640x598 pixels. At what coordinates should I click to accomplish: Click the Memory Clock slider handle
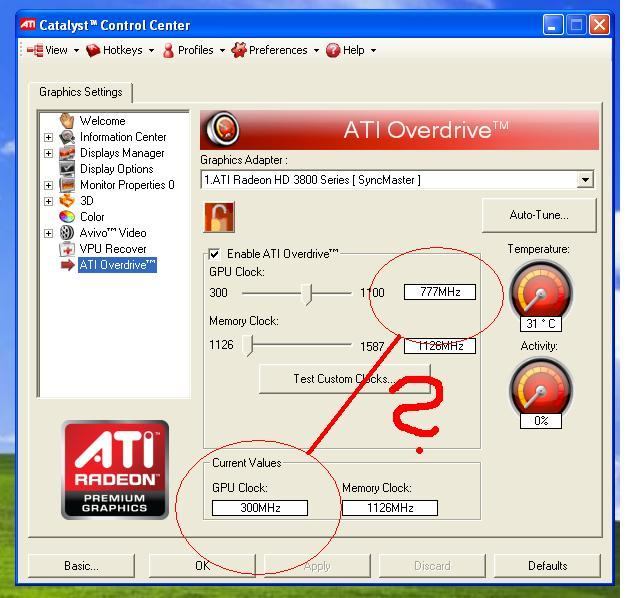248,346
